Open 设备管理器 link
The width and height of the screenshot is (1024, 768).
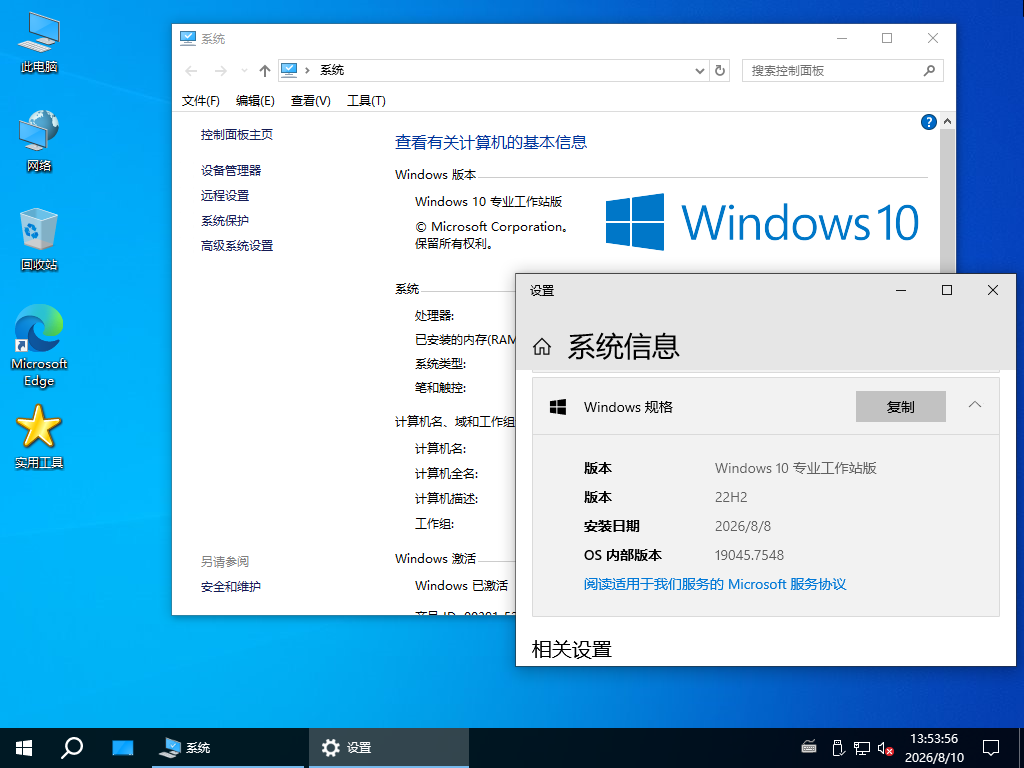pos(231,170)
